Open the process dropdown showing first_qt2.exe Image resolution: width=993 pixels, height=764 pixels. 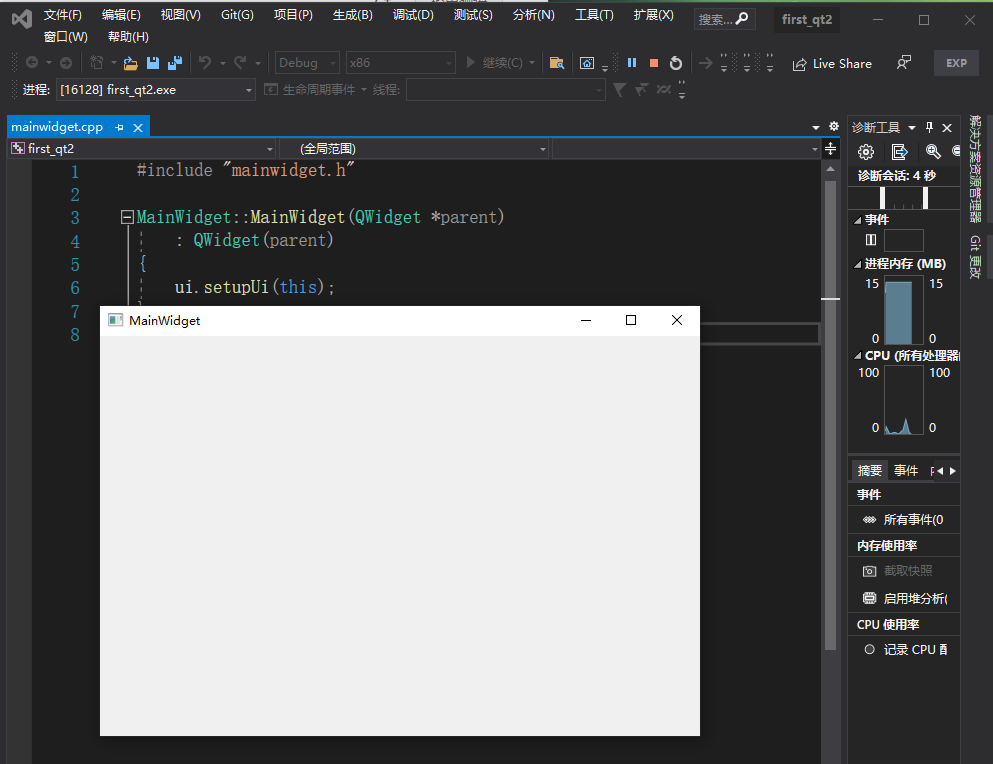(x=155, y=90)
